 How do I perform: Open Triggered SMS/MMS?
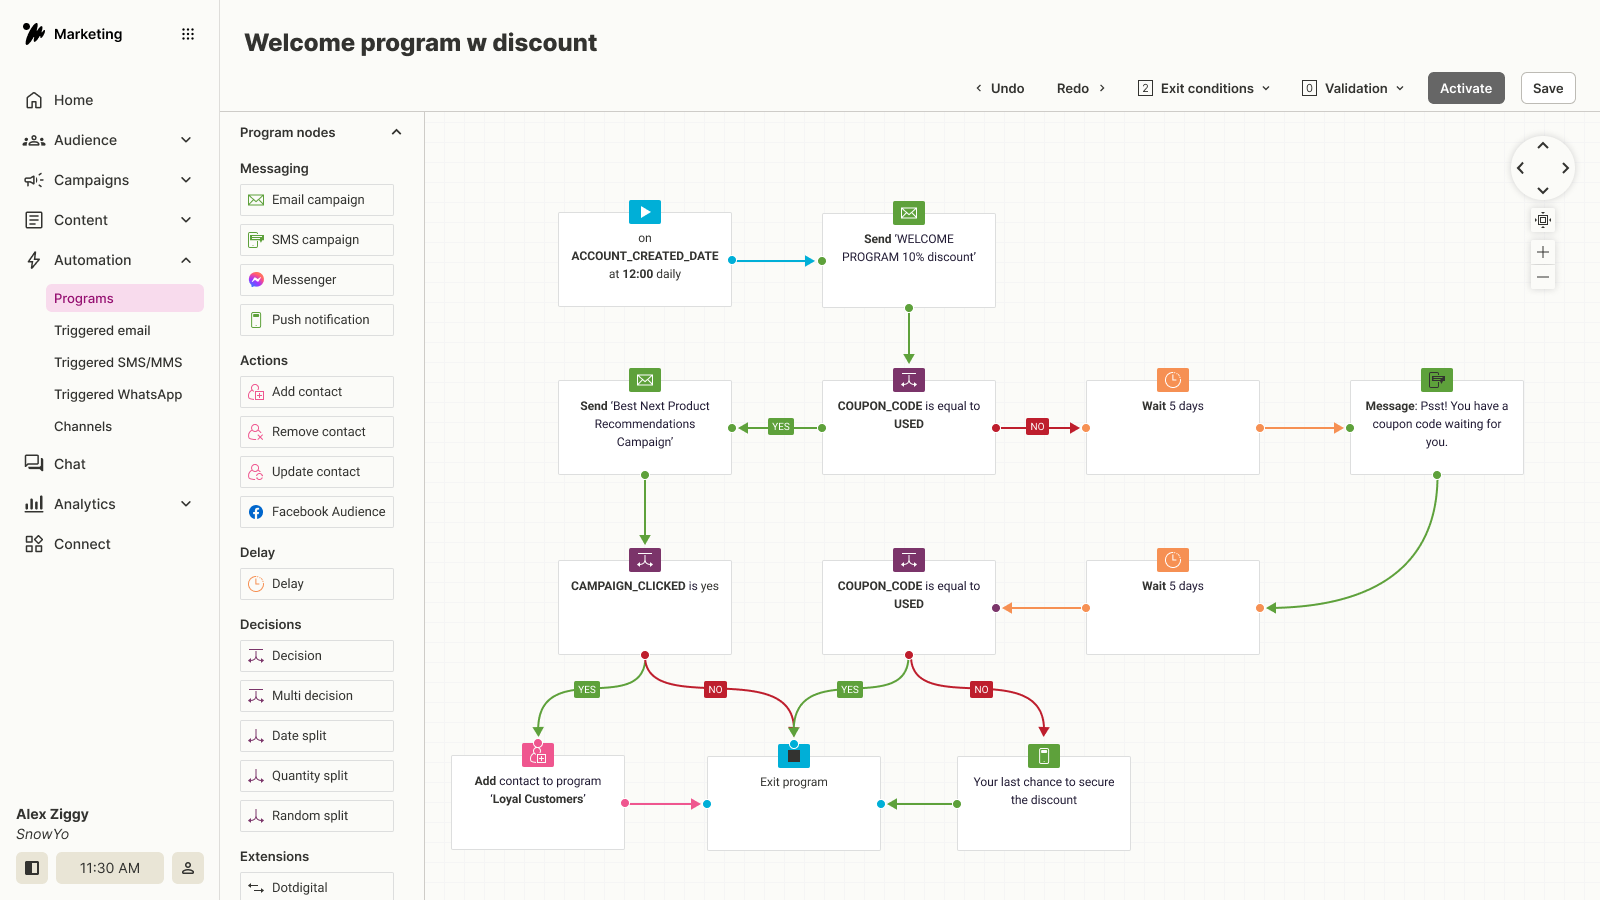tap(118, 362)
